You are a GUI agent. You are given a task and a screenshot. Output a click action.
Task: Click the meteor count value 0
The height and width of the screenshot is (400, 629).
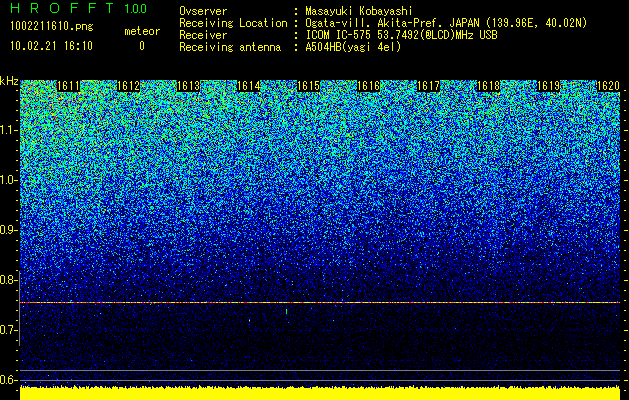click(x=142, y=46)
